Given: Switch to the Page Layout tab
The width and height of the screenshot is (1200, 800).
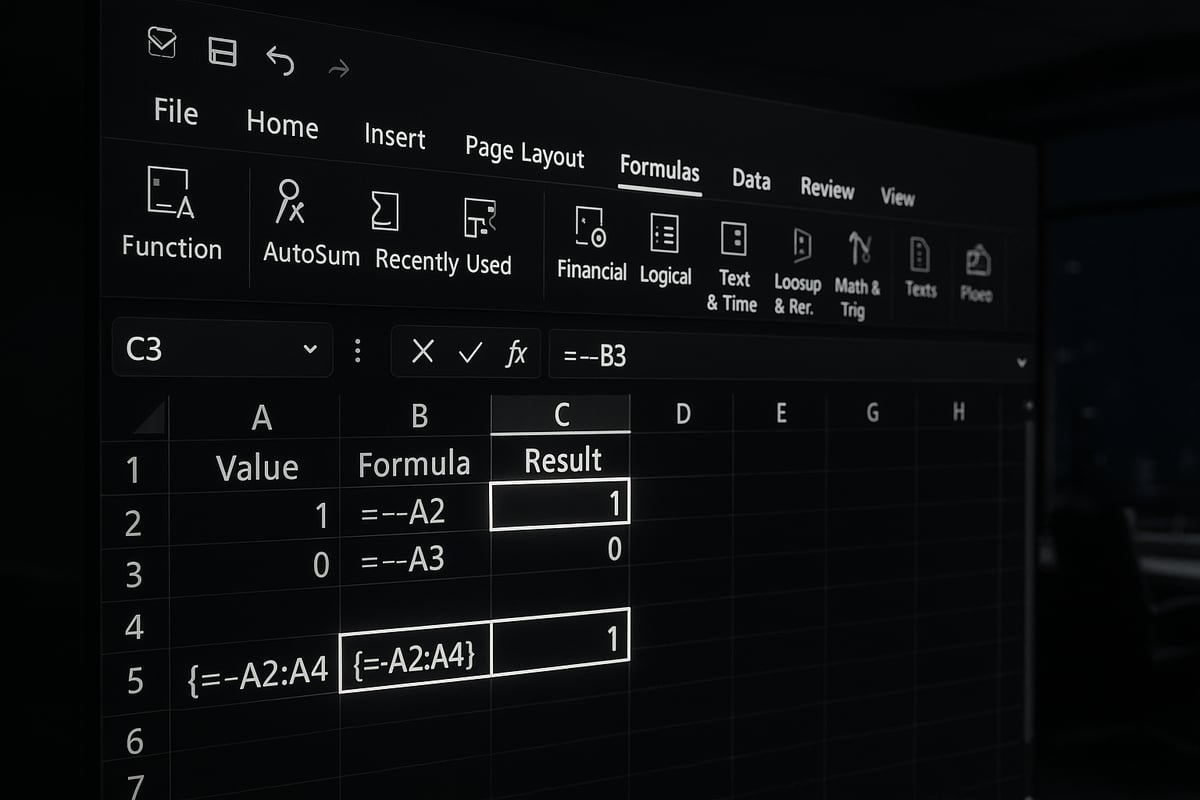Looking at the screenshot, I should tap(524, 152).
